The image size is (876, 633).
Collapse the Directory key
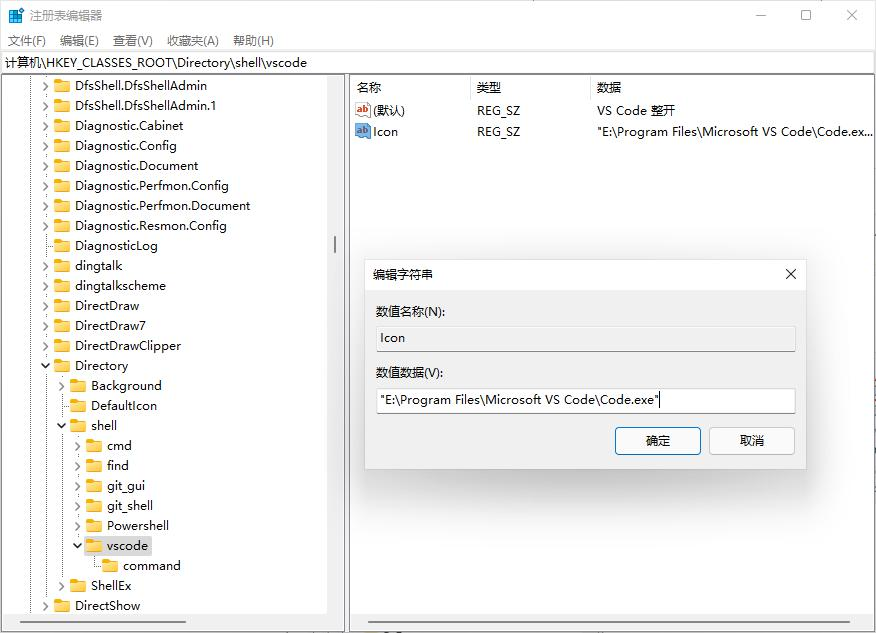point(46,366)
